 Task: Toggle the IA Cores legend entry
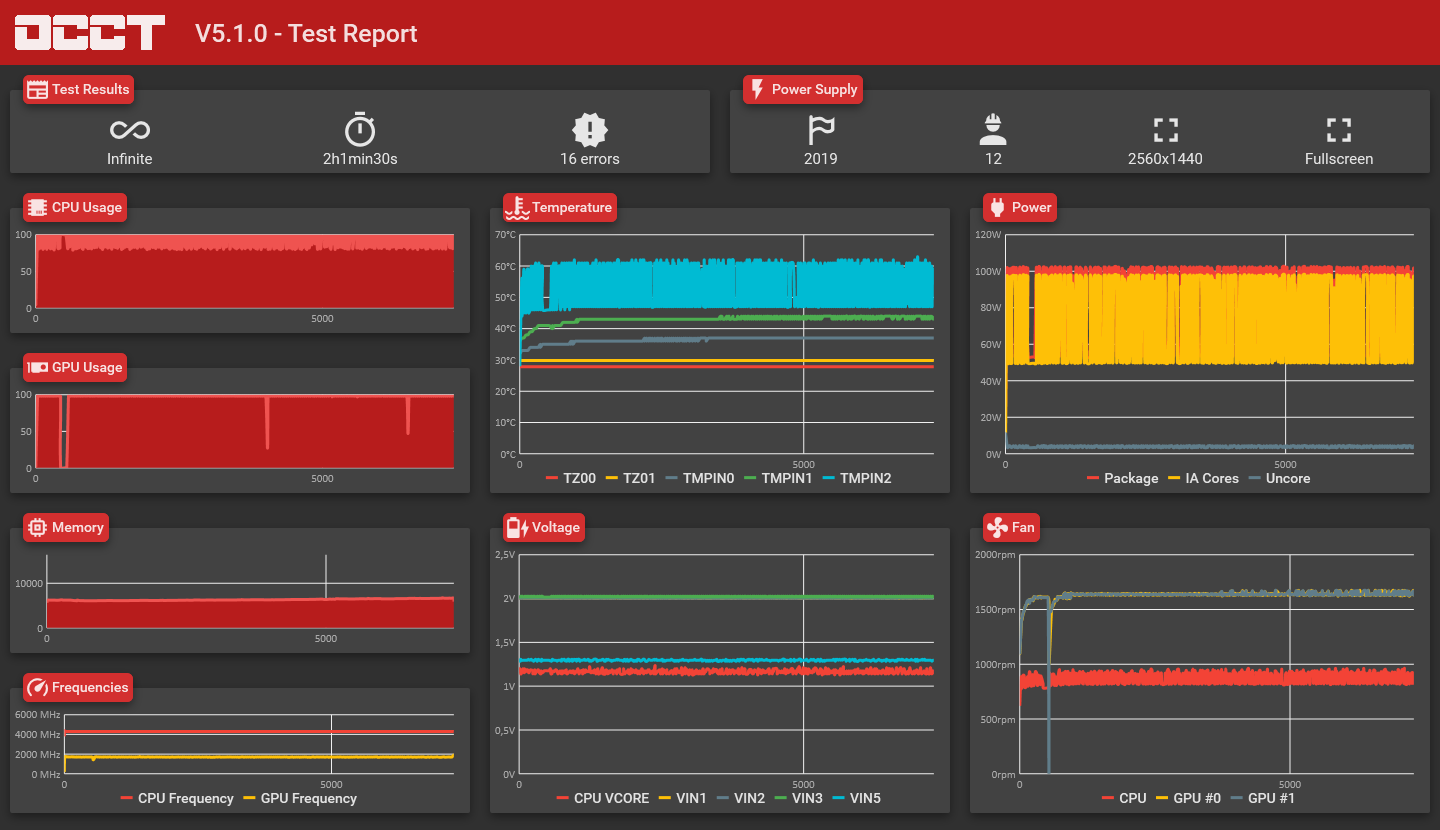(1203, 478)
